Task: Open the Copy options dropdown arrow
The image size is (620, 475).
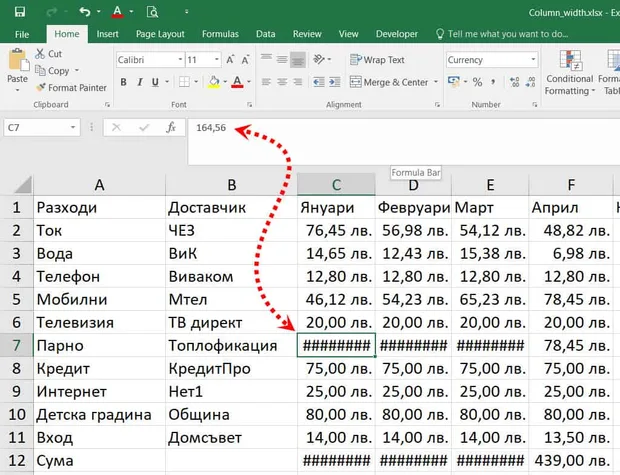Action: (77, 70)
